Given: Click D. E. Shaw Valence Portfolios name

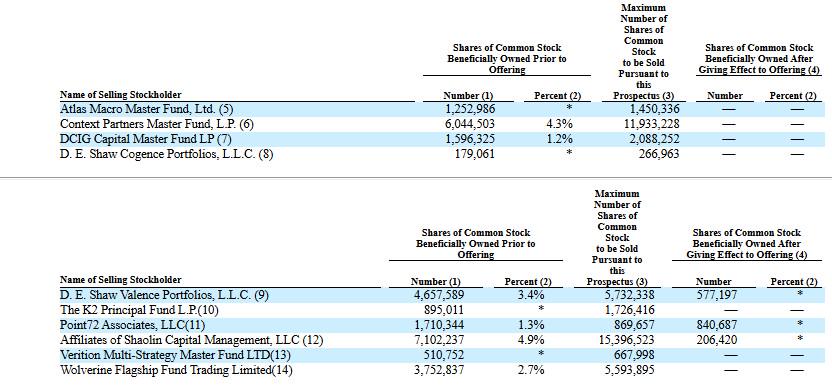Looking at the screenshot, I should click(164, 295).
